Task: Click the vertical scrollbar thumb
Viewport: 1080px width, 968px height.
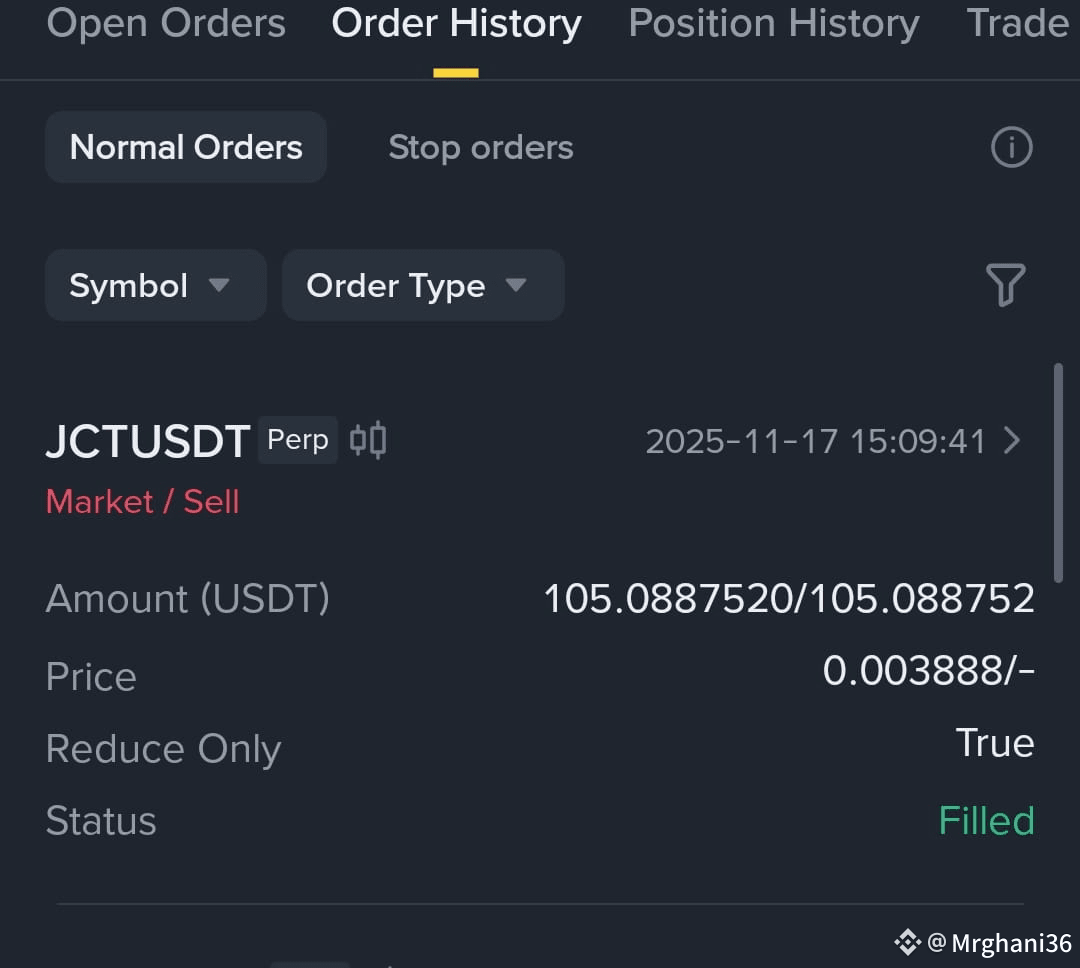Action: click(x=1058, y=473)
